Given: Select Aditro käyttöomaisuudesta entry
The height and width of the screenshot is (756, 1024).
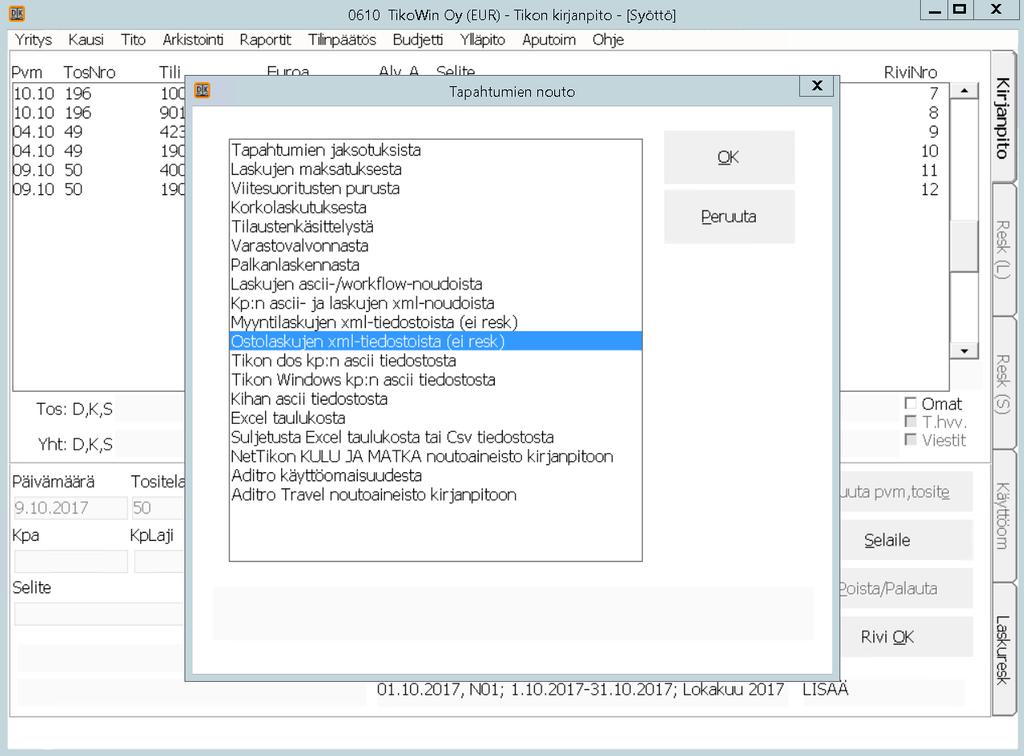Looking at the screenshot, I should click(436, 475).
